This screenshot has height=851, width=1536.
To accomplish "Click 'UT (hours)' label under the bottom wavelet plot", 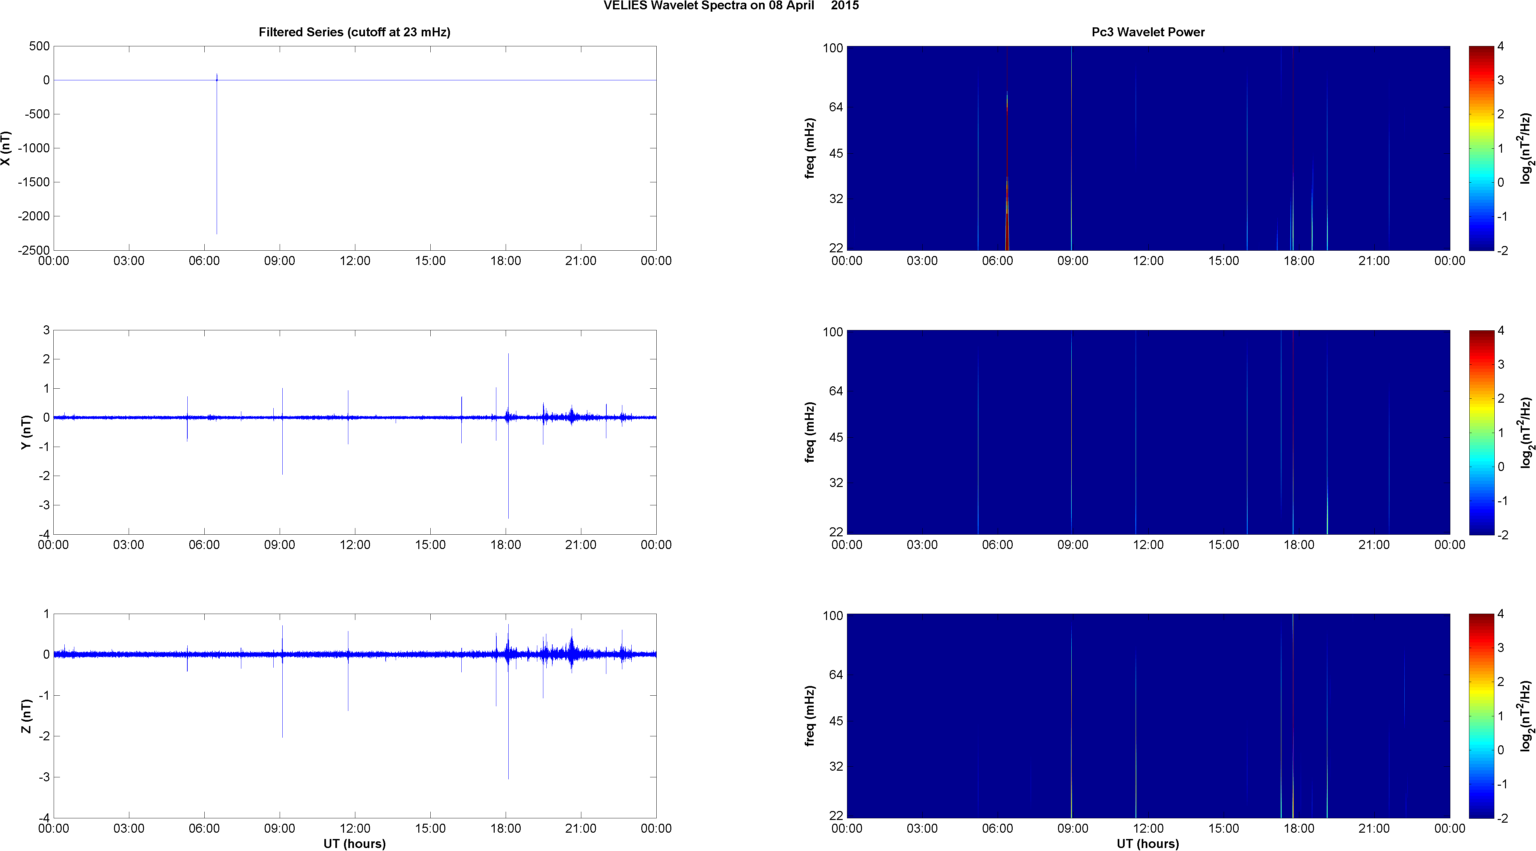I will point(1148,844).
